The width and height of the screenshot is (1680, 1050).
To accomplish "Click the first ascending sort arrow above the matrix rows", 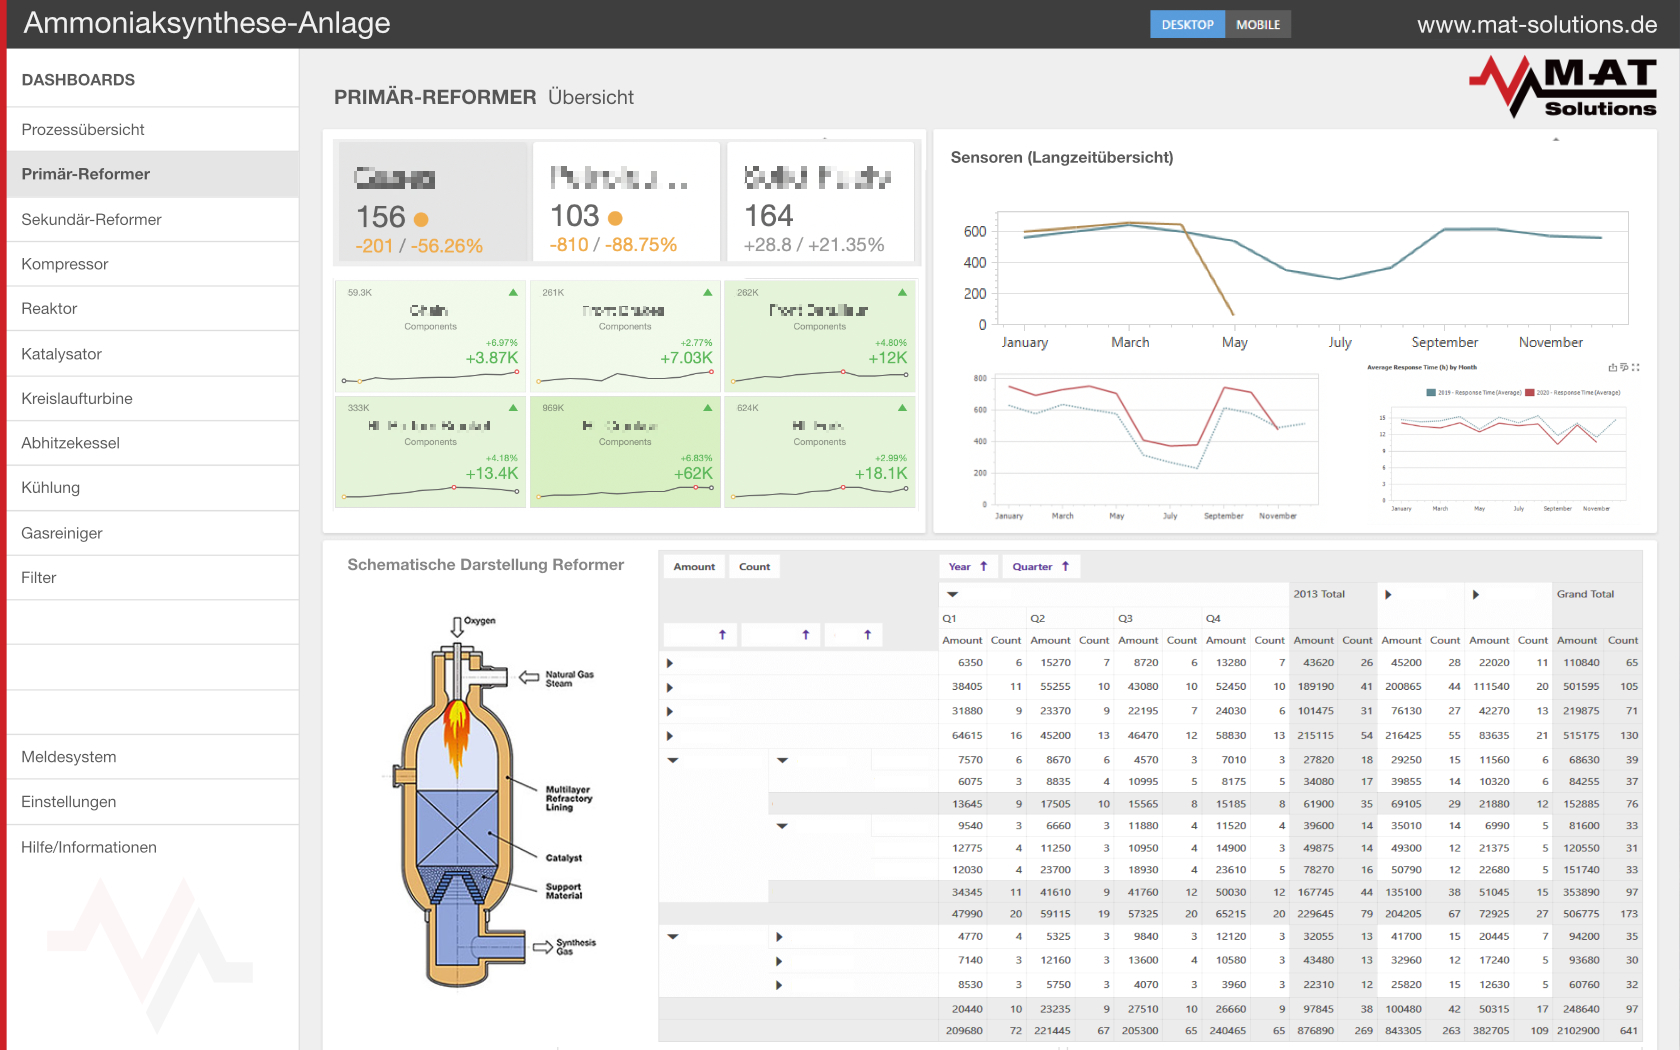I will (x=720, y=634).
